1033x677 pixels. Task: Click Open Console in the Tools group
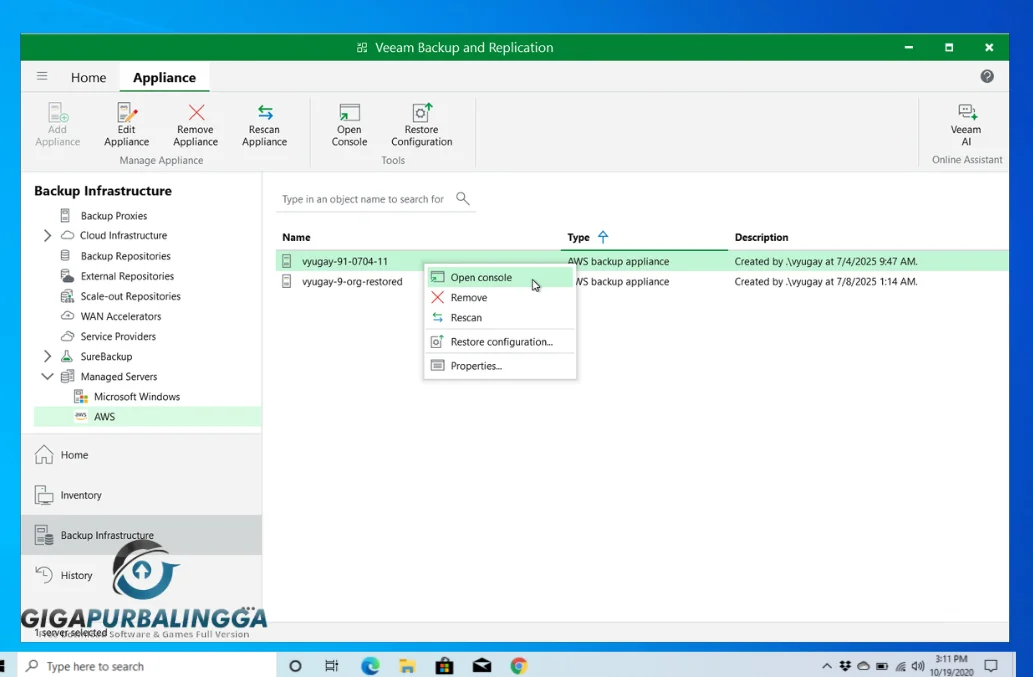pos(349,124)
